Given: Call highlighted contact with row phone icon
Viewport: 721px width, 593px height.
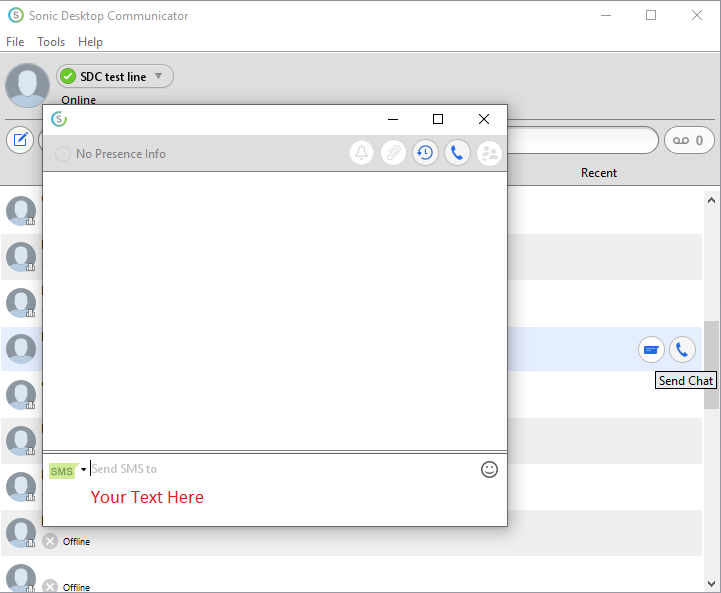Looking at the screenshot, I should (x=682, y=350).
